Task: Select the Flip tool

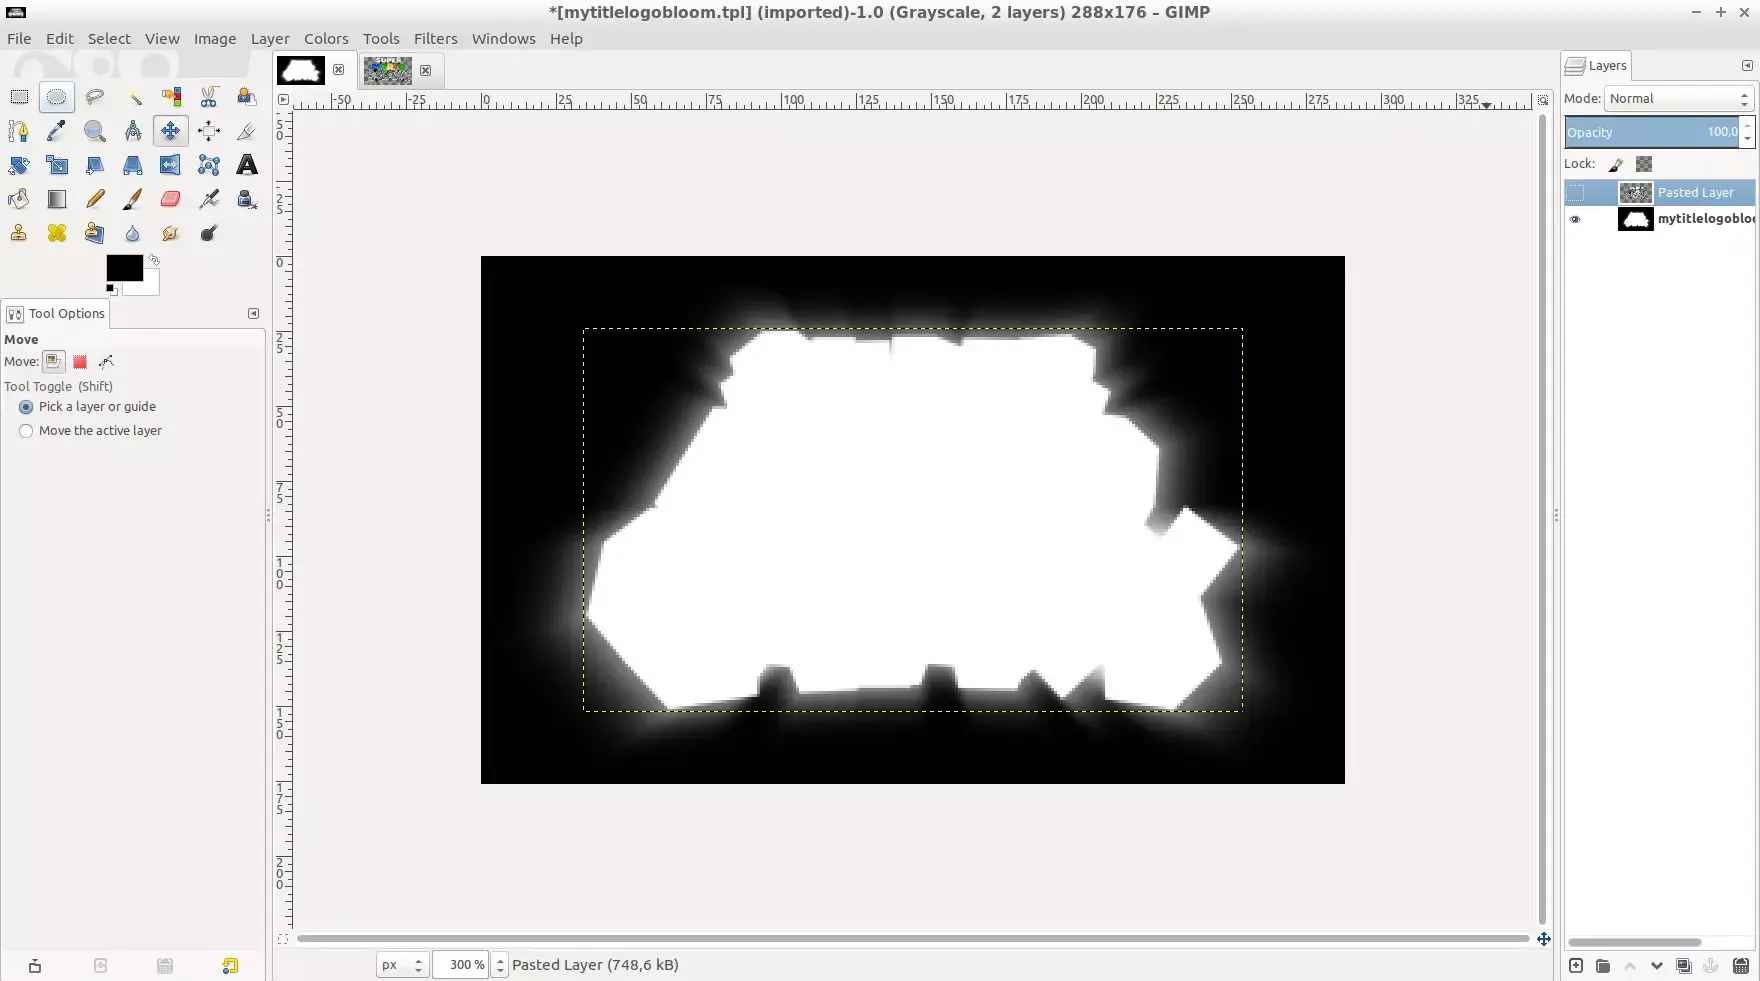Action: pos(171,165)
